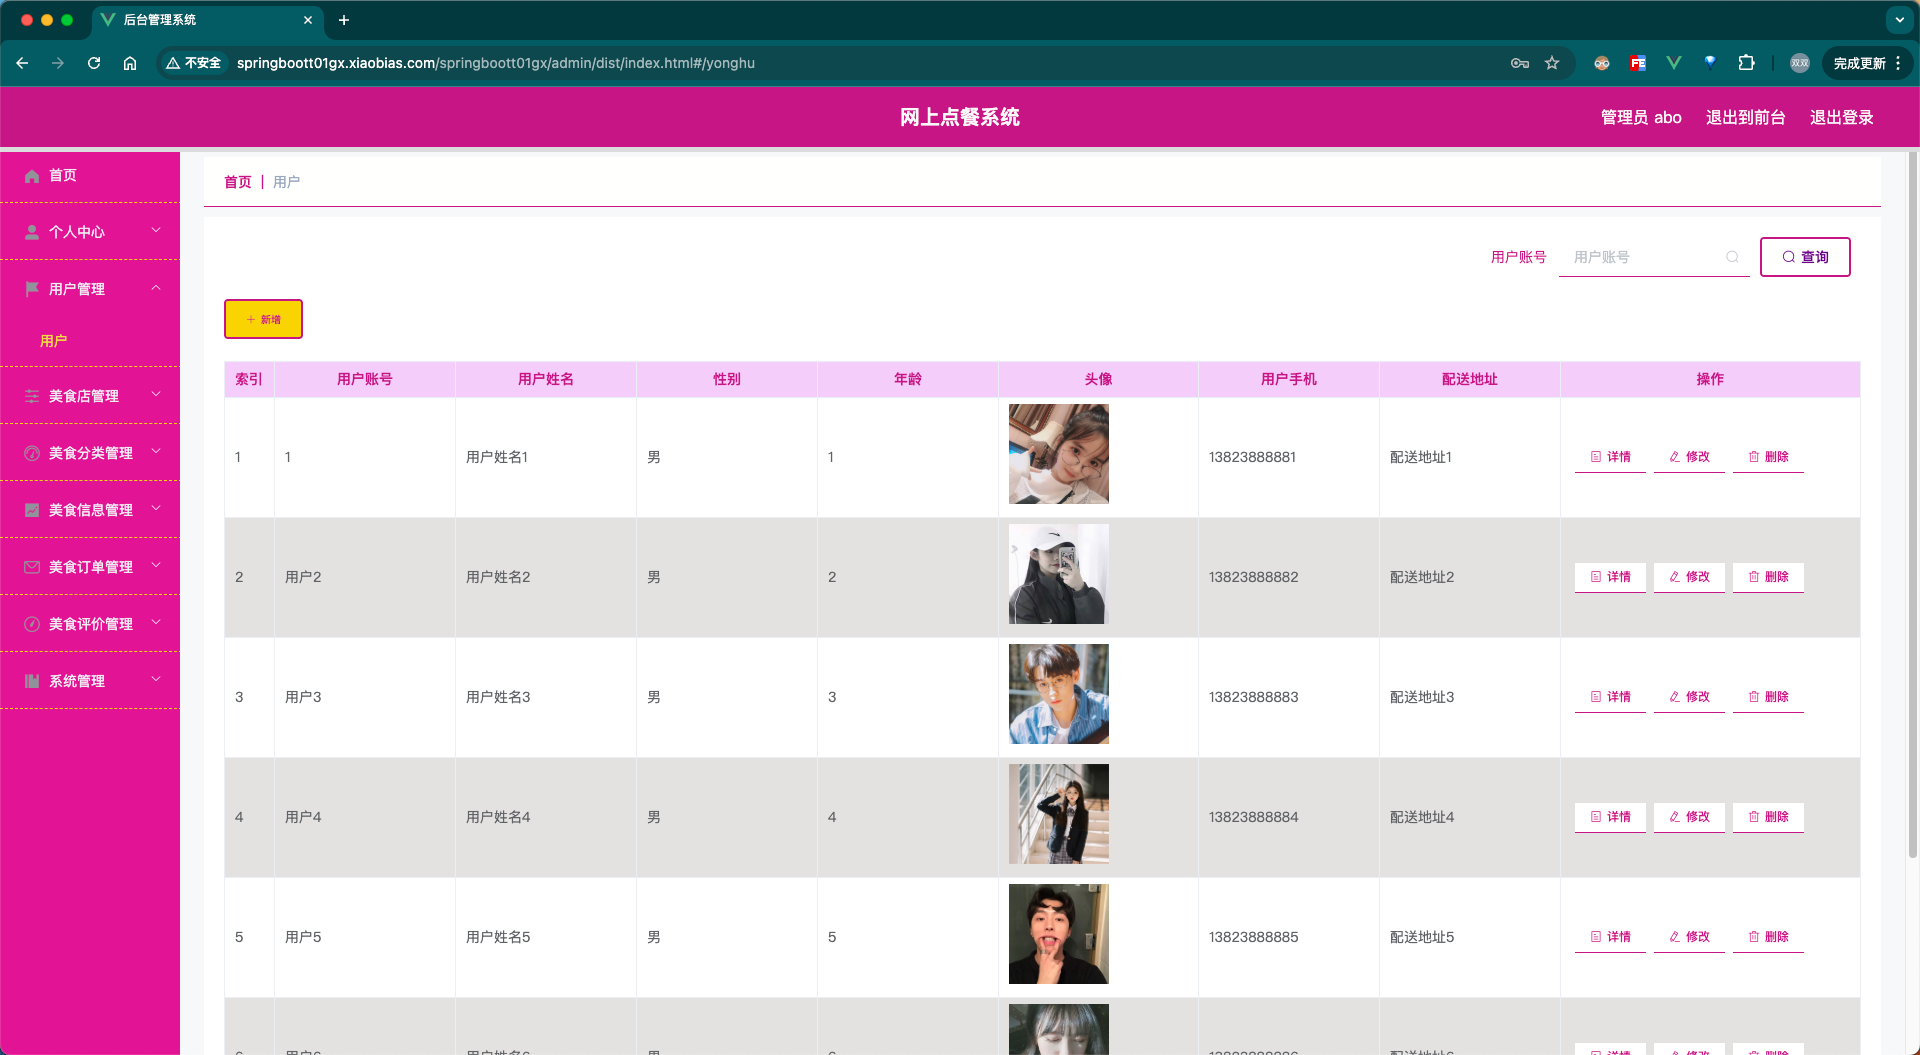
Task: Open new browser tab with plus
Action: tap(344, 20)
